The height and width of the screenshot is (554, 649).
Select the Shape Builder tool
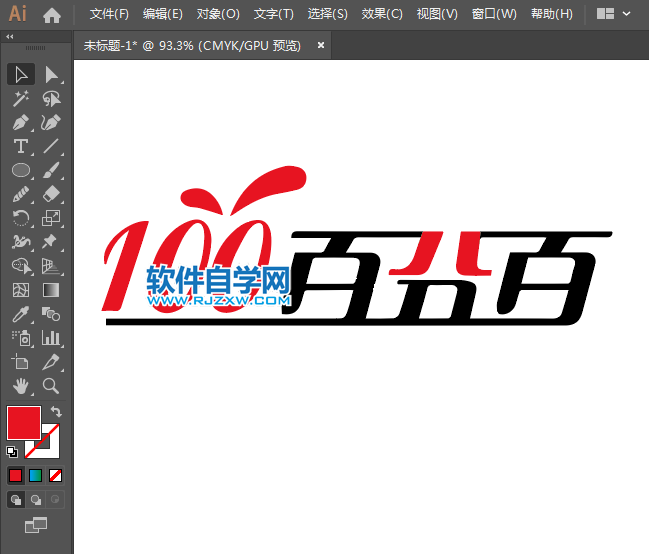pyautogui.click(x=21, y=266)
